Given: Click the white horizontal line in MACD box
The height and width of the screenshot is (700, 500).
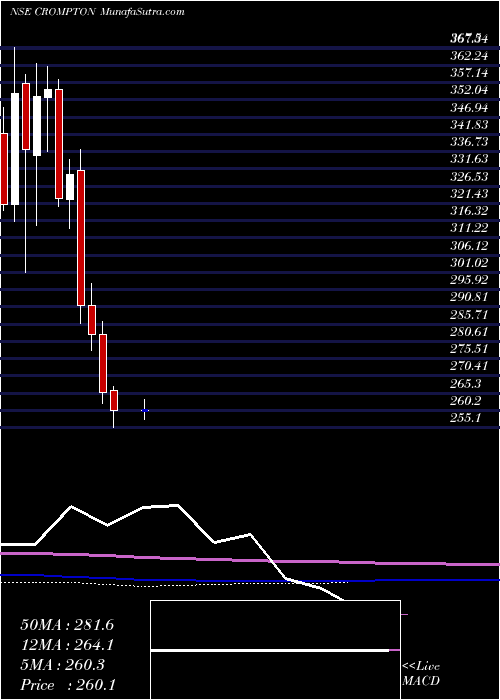Looking at the screenshot, I should (270, 650).
